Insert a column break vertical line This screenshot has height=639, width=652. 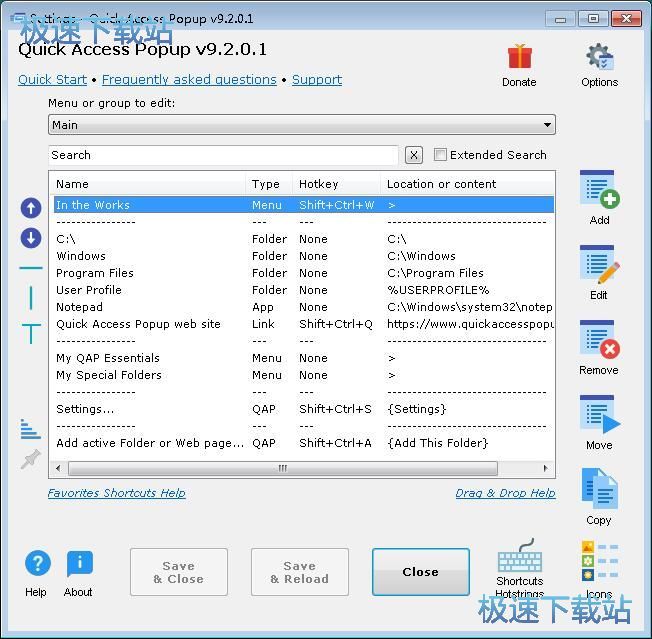click(x=31, y=298)
